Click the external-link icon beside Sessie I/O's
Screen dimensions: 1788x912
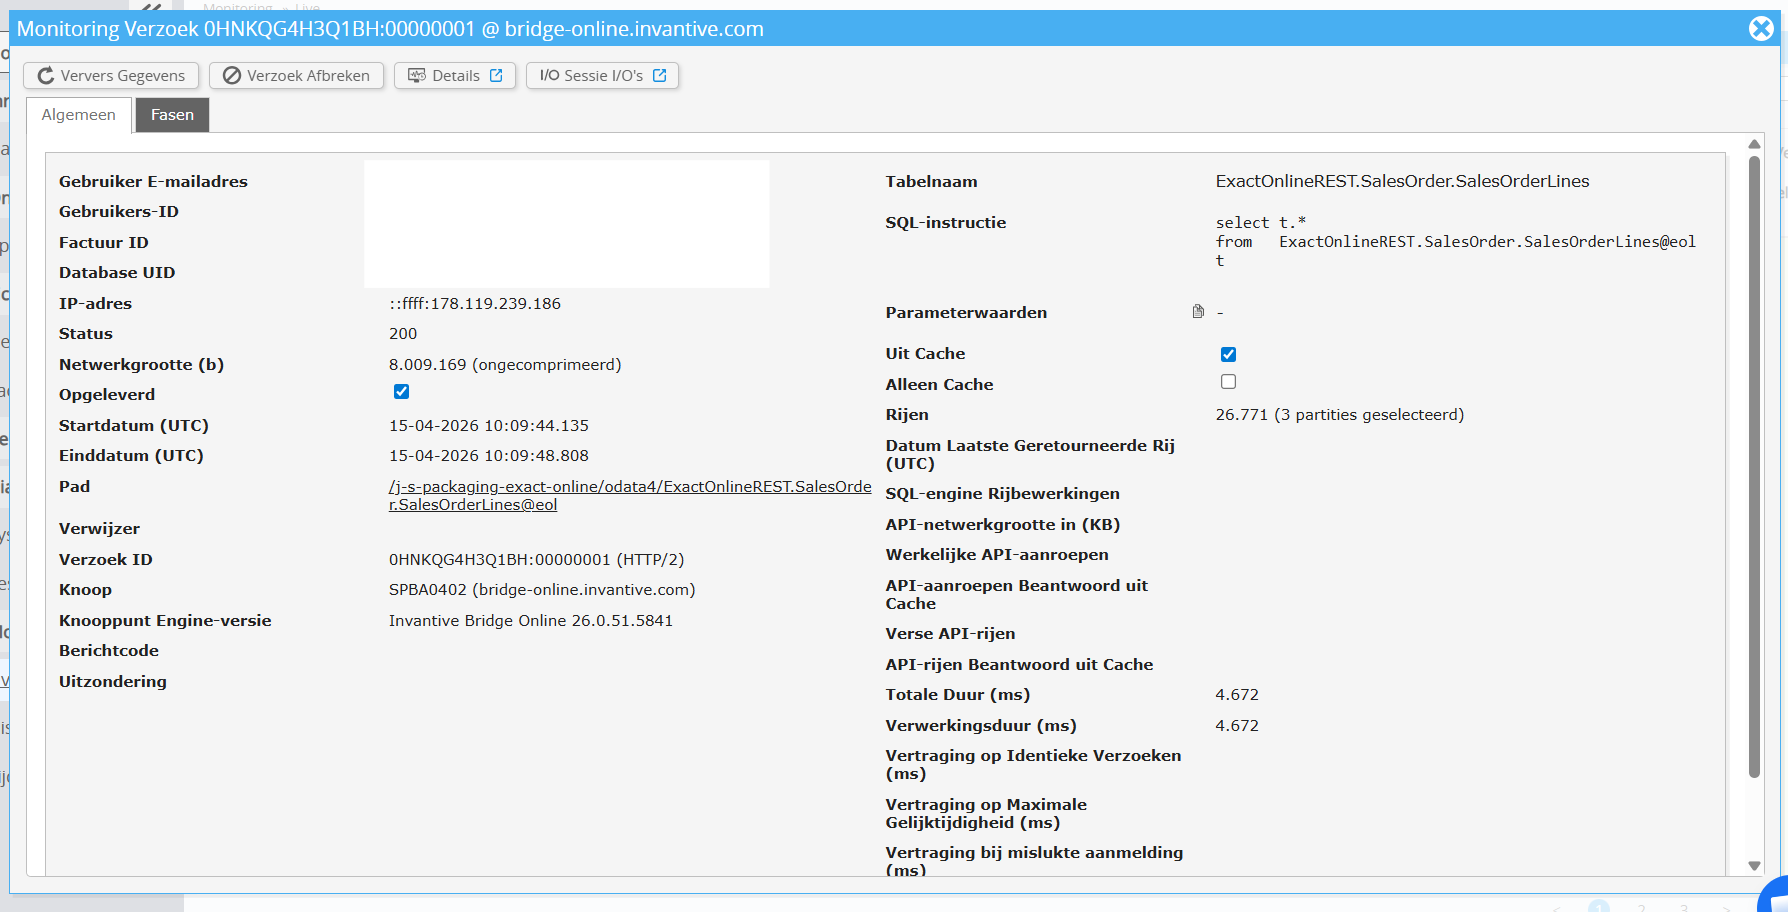[660, 76]
